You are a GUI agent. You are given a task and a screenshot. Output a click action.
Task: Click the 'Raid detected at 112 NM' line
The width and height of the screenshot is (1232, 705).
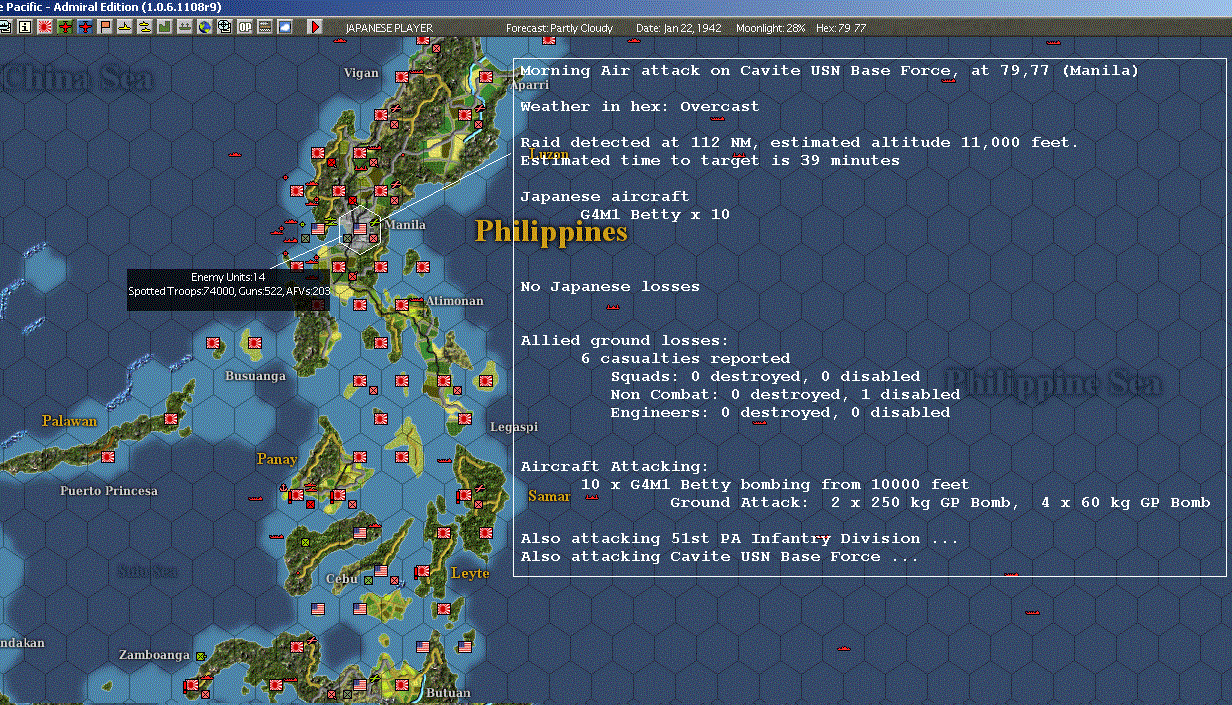pyautogui.click(x=799, y=143)
